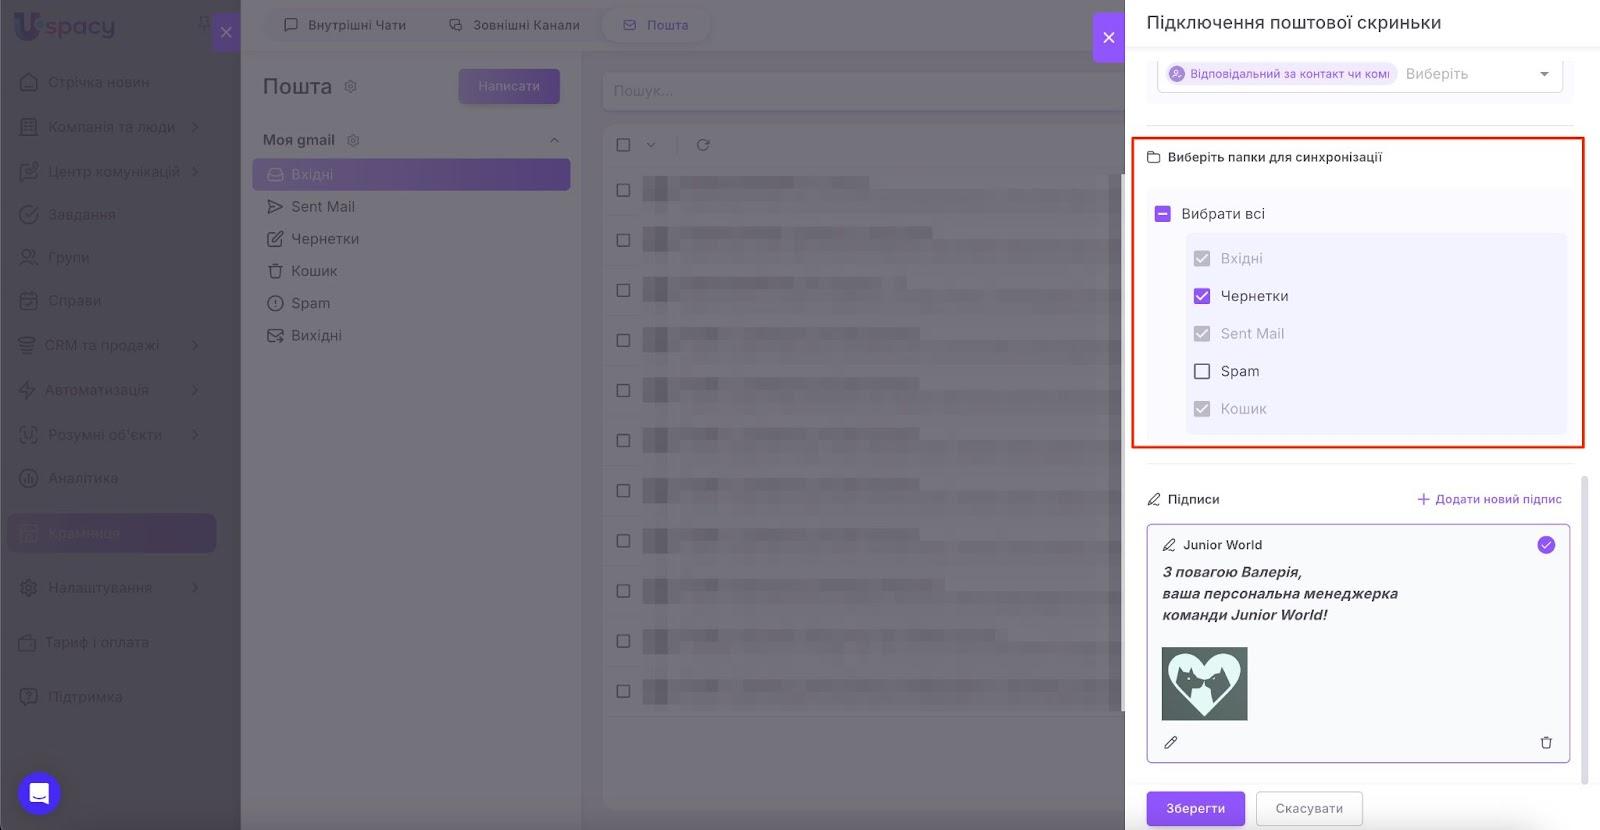Image resolution: width=1600 pixels, height=830 pixels.
Task: Expand Компанія та люди section
Action: point(110,127)
